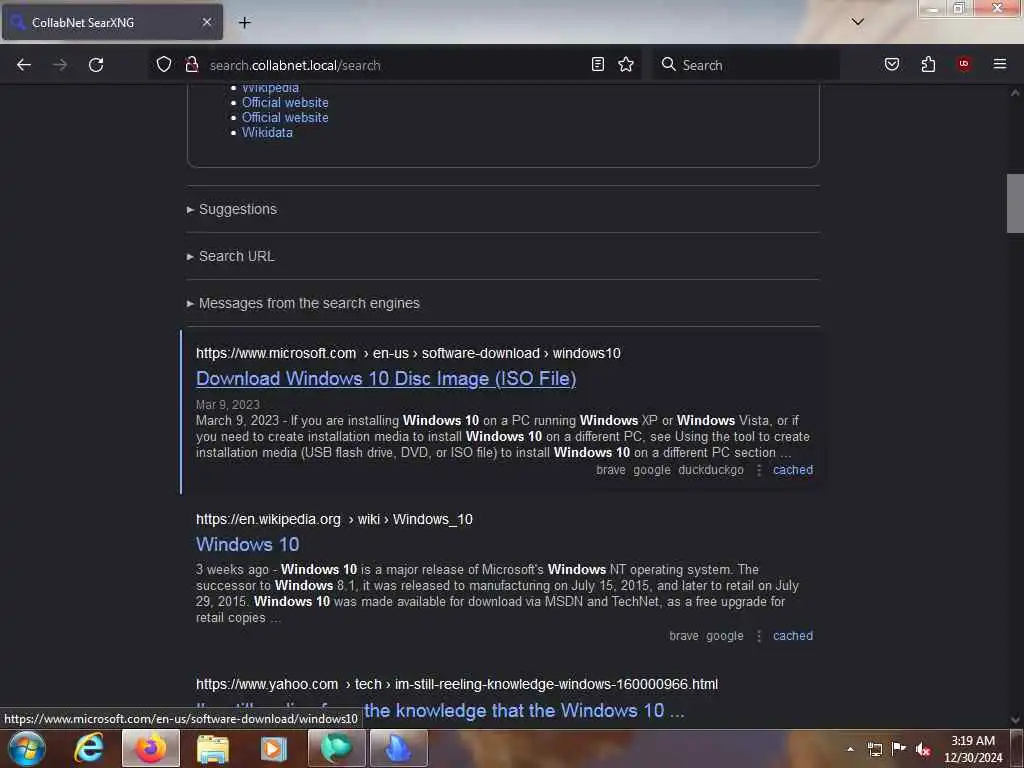Click the scrollbar down arrow

point(1015,720)
